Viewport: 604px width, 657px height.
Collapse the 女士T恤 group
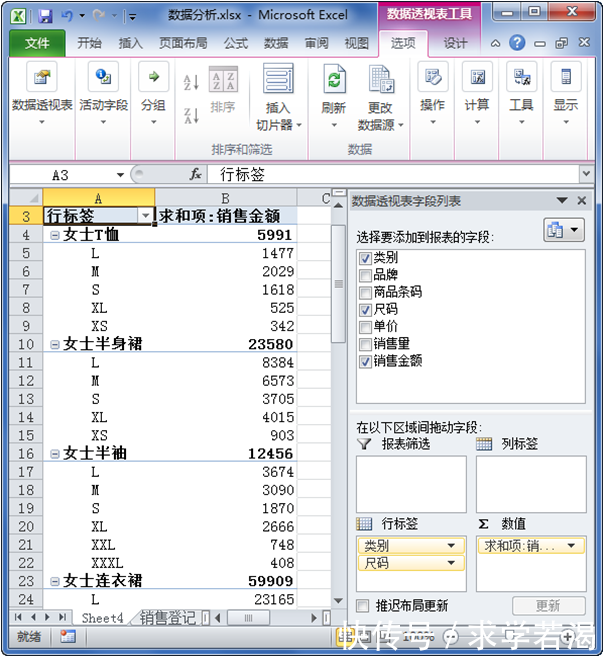pyautogui.click(x=54, y=235)
